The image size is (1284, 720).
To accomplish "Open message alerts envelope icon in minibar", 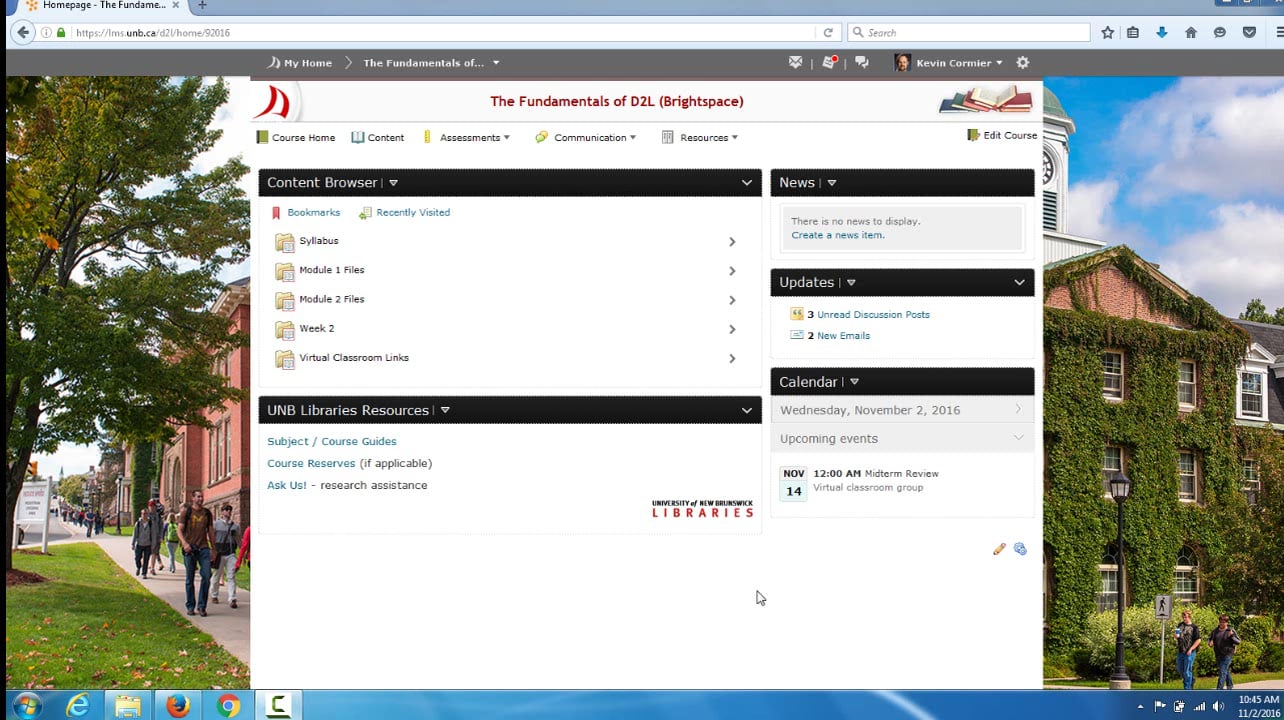I will pyautogui.click(x=796, y=62).
